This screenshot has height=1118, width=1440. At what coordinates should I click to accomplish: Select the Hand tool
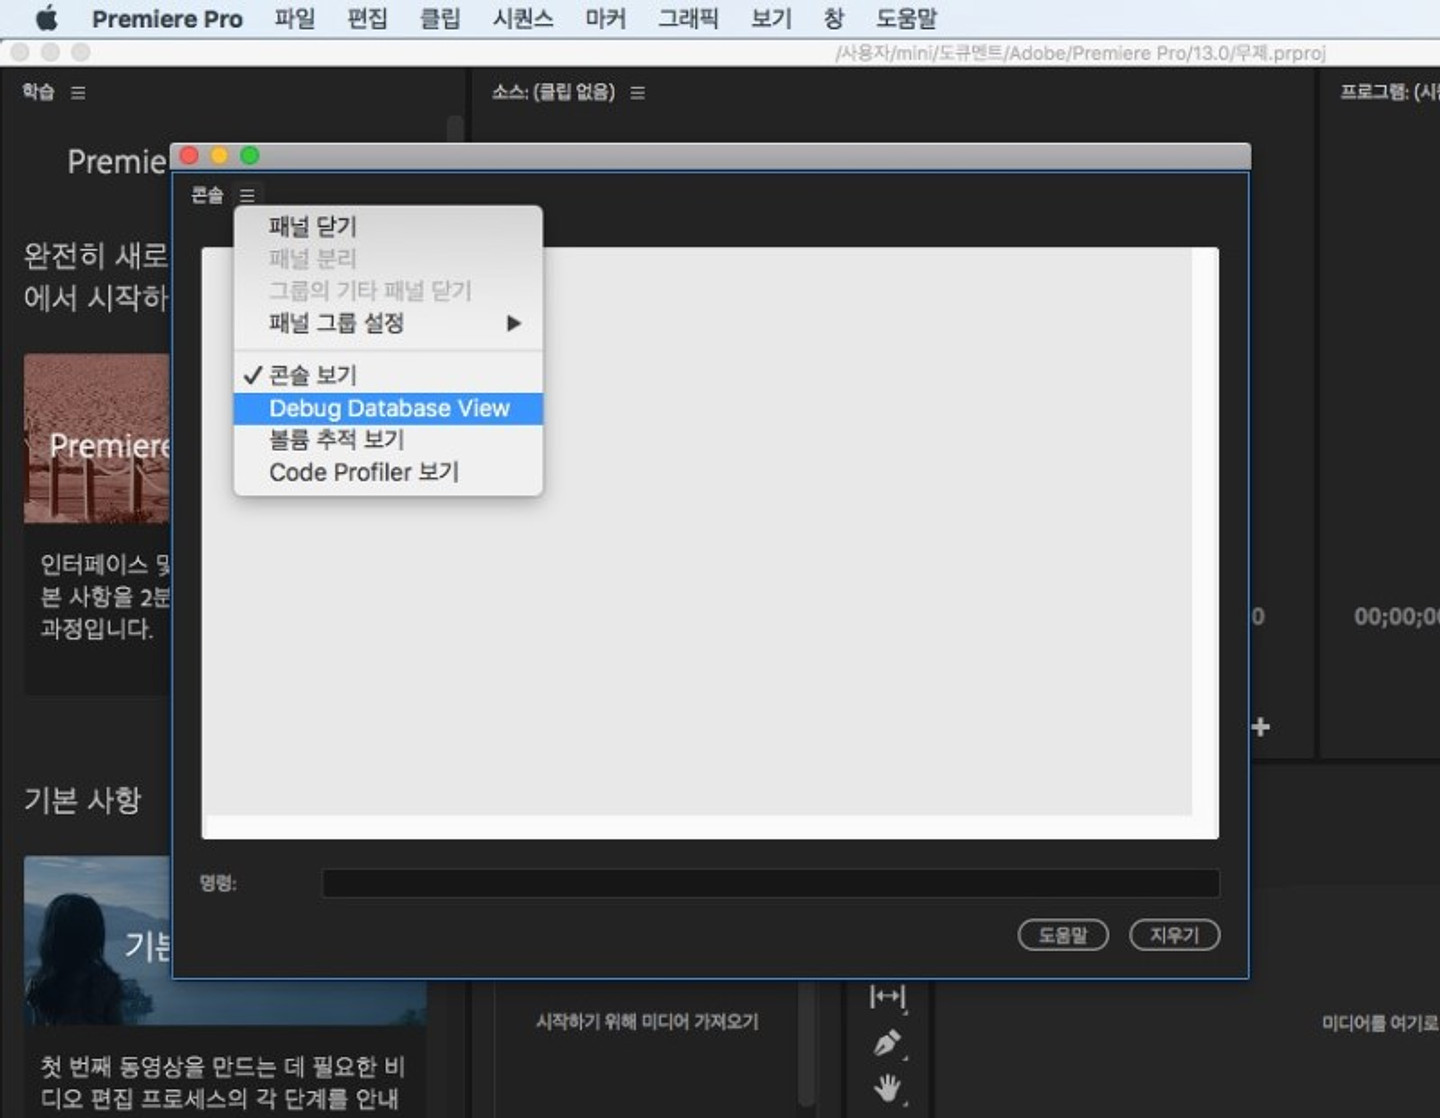[x=886, y=1088]
